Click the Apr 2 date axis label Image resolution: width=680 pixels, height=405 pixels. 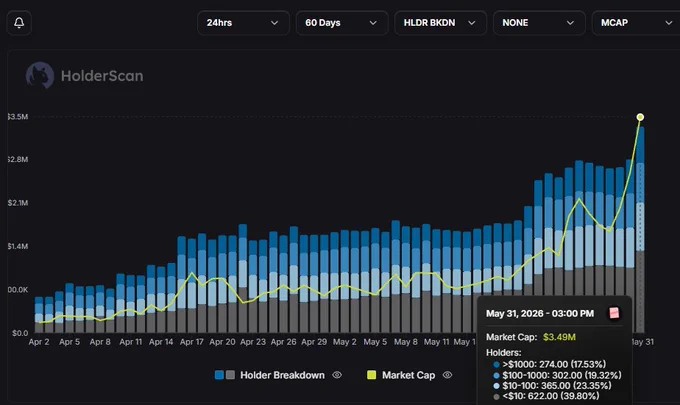(x=39, y=342)
